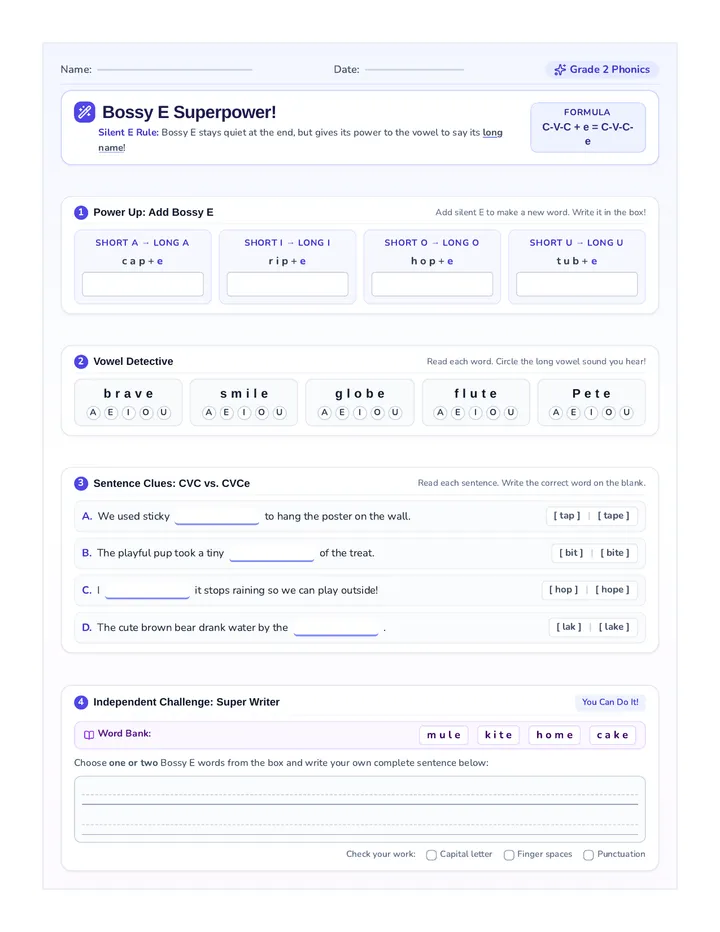Click the SHORT O → LONG O heading
The height and width of the screenshot is (932, 720).
tap(432, 243)
